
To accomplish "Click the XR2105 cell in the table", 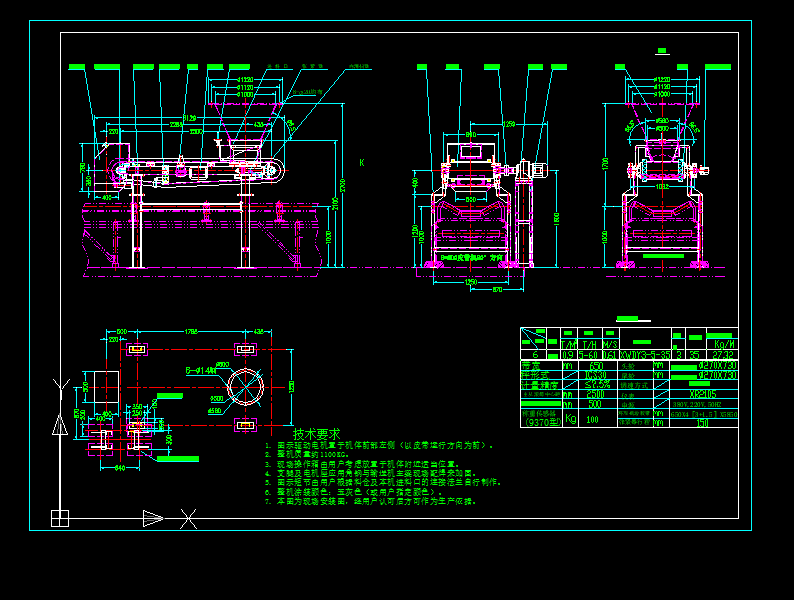I will click(x=703, y=394).
